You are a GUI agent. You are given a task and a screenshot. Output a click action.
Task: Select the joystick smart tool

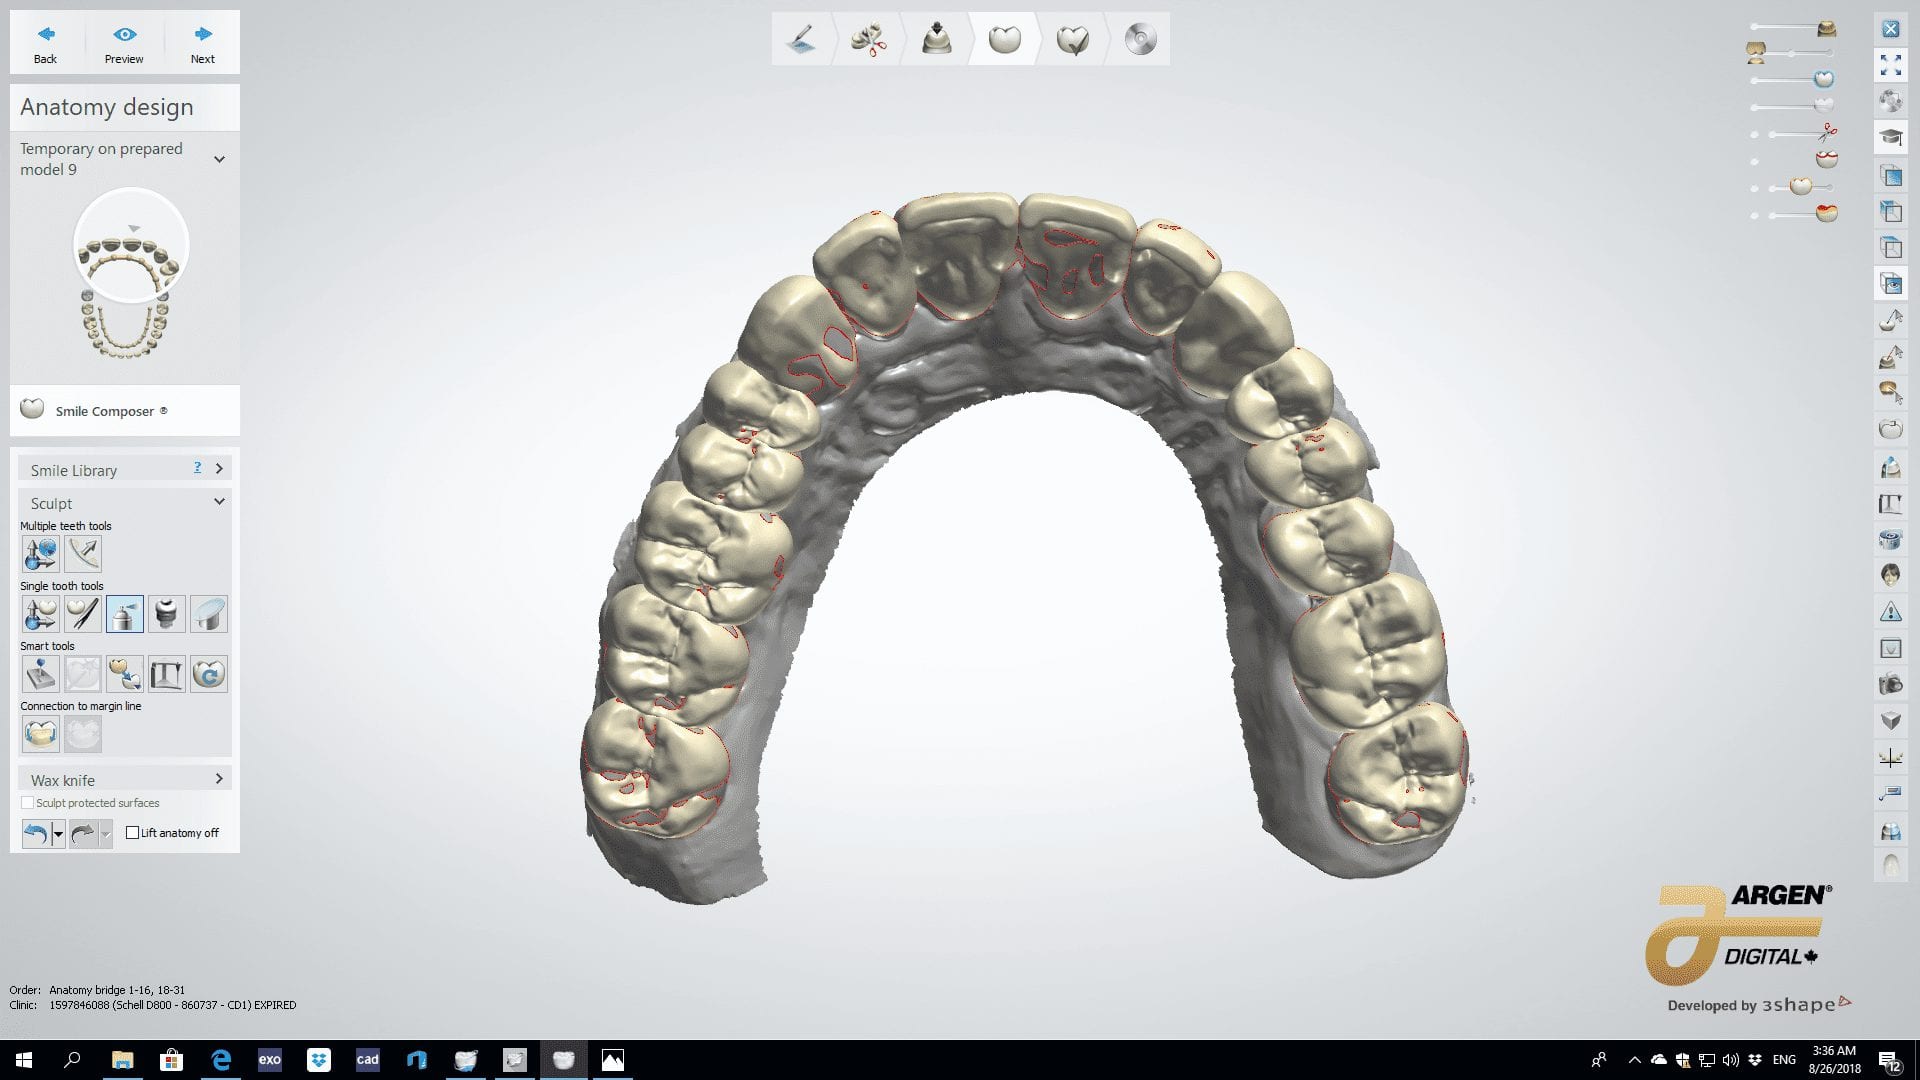click(41, 673)
